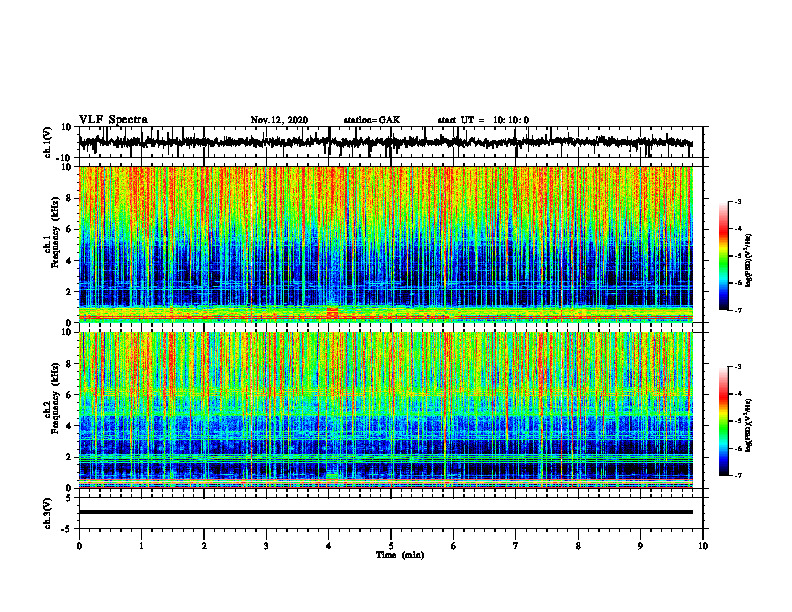792x612 pixels.
Task: Click the "Time (min)" axis title
Action: click(x=400, y=555)
